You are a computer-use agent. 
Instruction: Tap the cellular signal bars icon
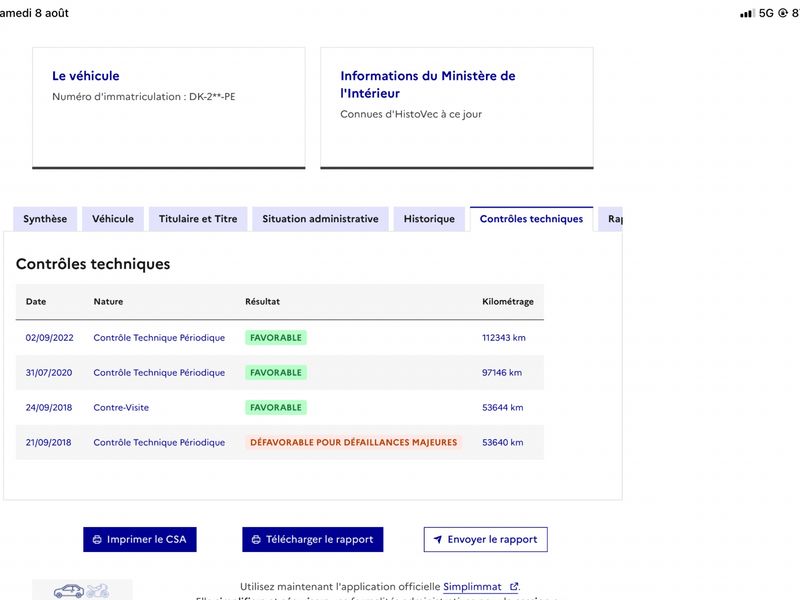[747, 13]
